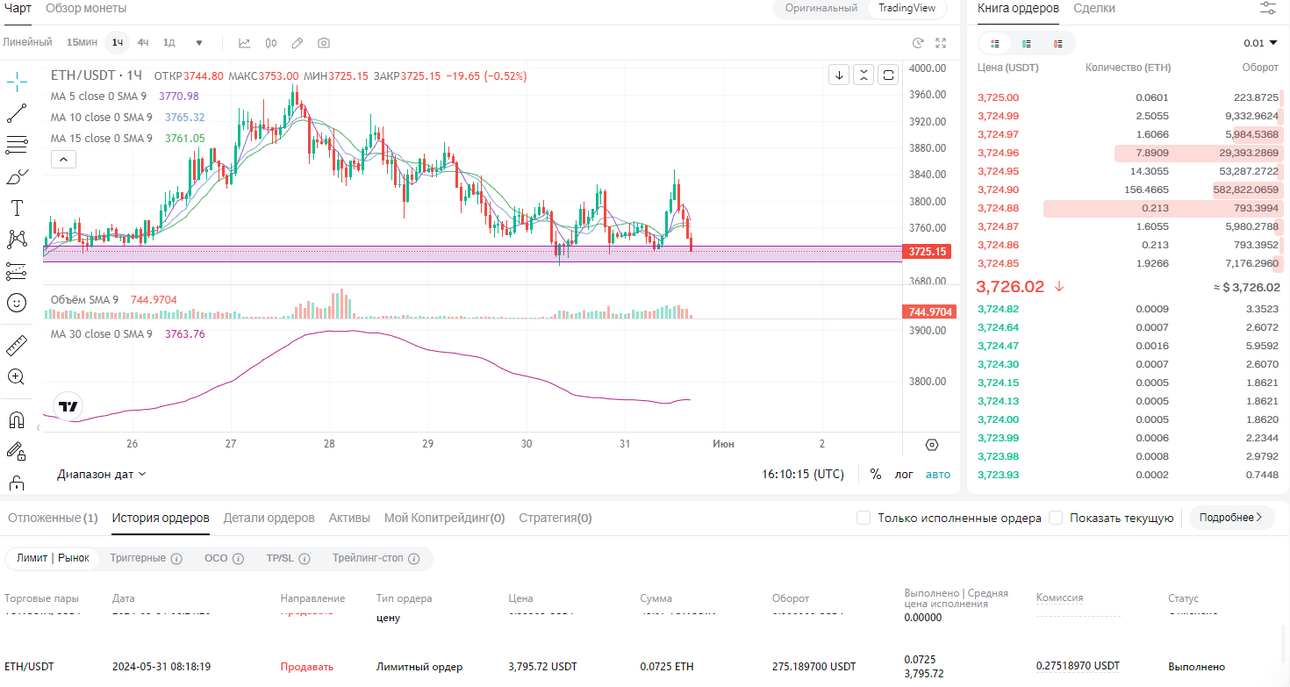Image resolution: width=1290 pixels, height=687 pixels.
Task: Open 'Мой Копитрейдинг(0)' tab
Action: 444,518
